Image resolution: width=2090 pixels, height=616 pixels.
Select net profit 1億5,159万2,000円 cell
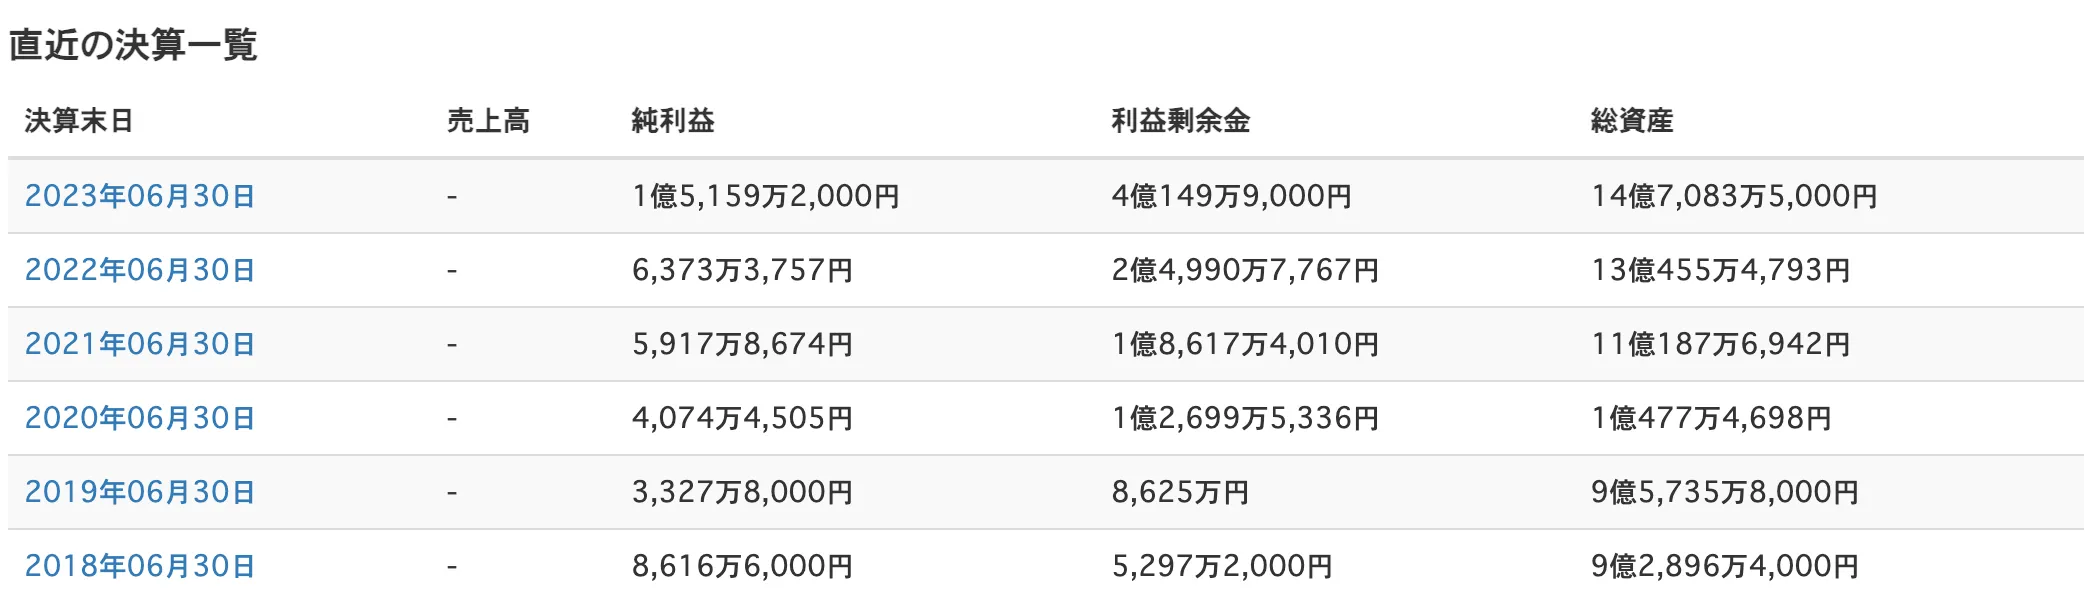point(766,196)
